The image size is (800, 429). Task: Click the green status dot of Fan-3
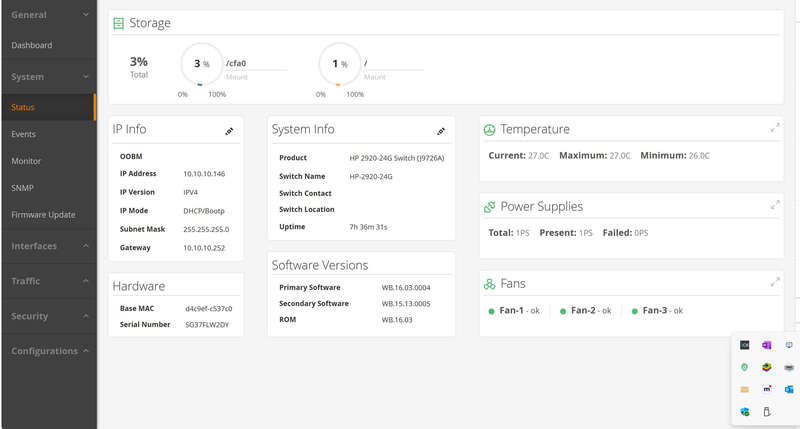(634, 311)
